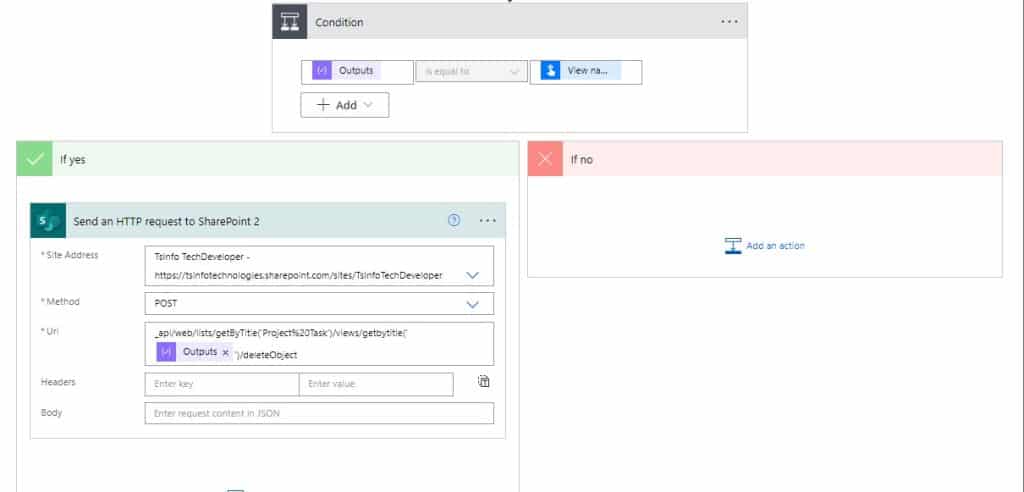This screenshot has width=1024, height=492.
Task: Click into the Uri input field
Action: 319,344
